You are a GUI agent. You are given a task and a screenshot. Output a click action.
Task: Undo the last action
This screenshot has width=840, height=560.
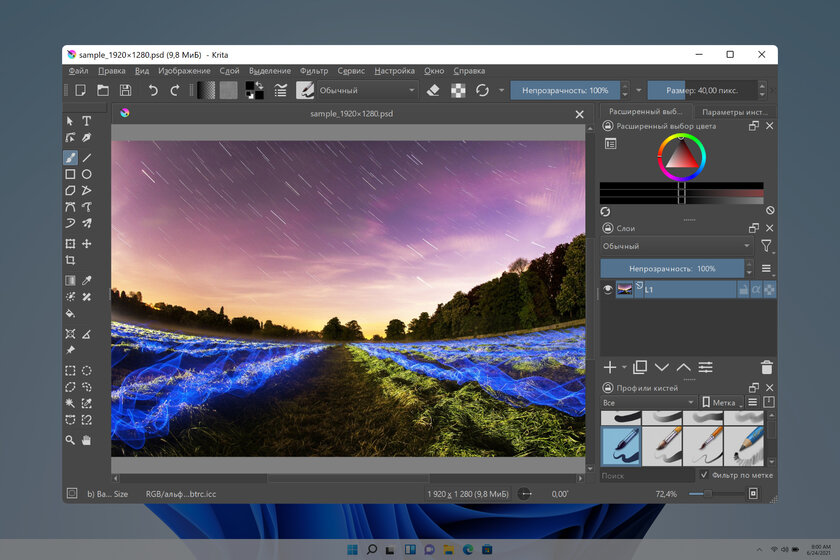(x=153, y=91)
